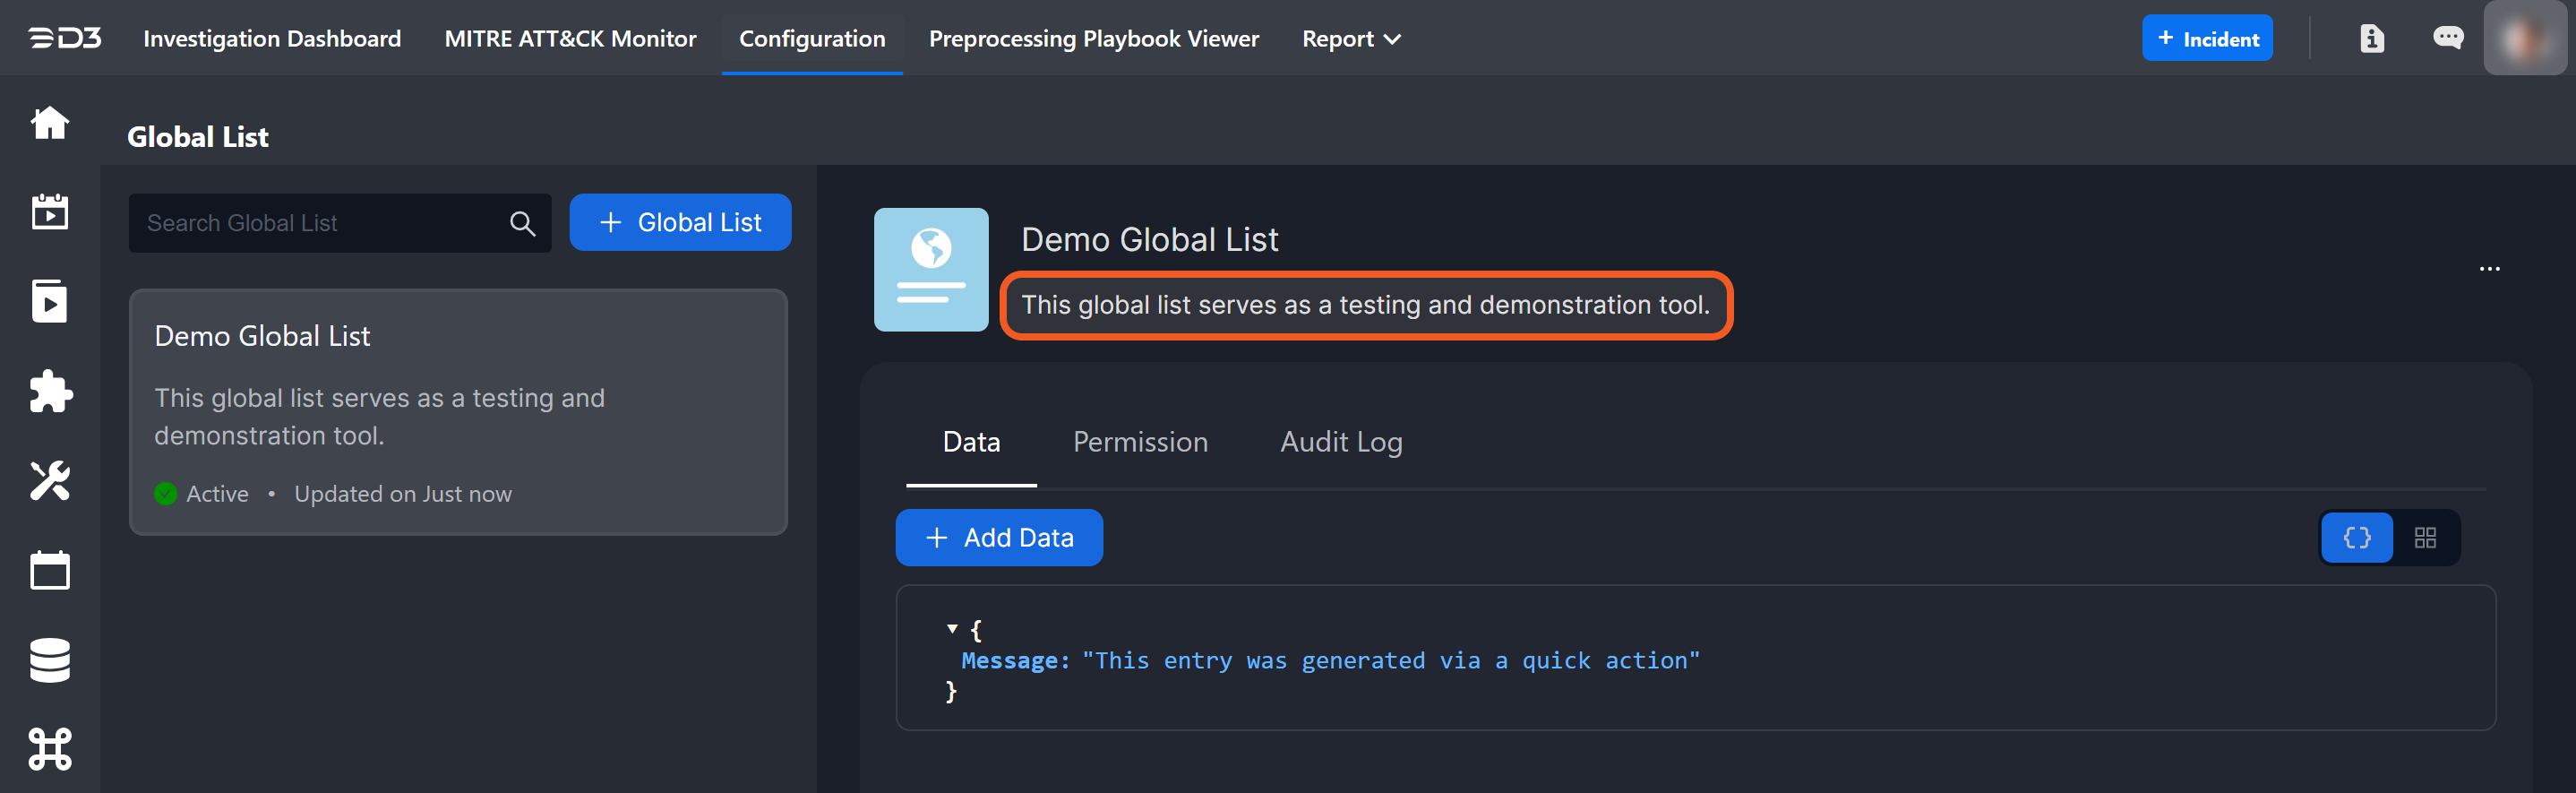Viewport: 2576px width, 793px height.
Task: Click the home icon in the sidebar
Action: pyautogui.click(x=50, y=123)
